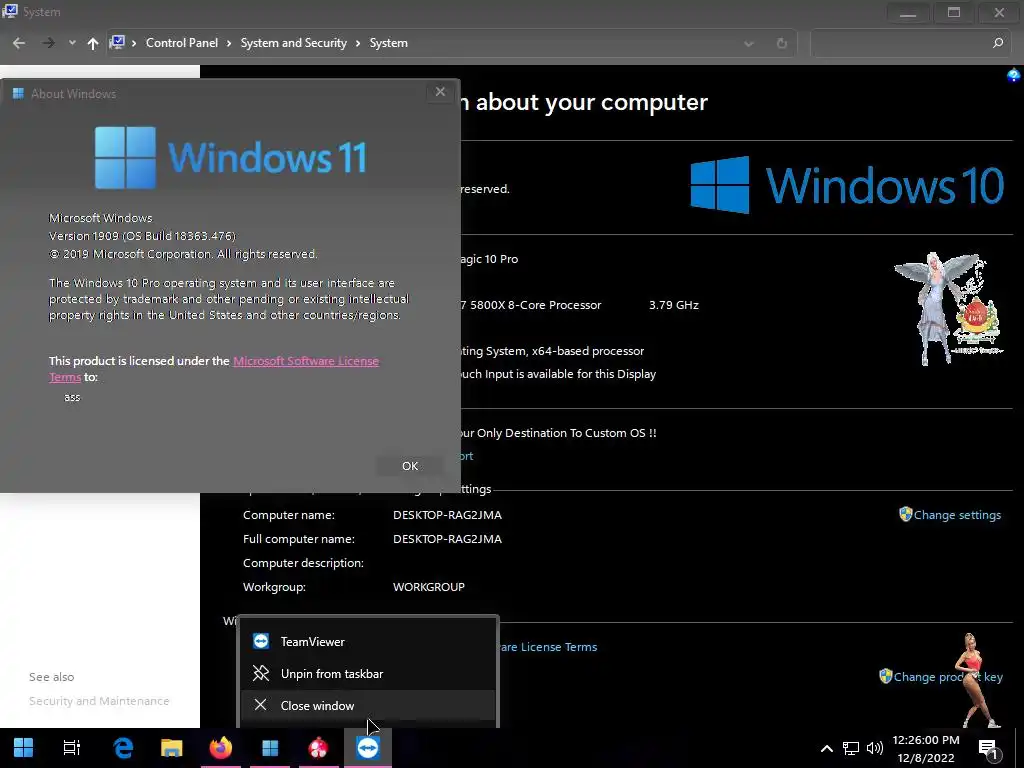Click the Control Panel breadcrumb
This screenshot has height=768, width=1024.
(182, 43)
